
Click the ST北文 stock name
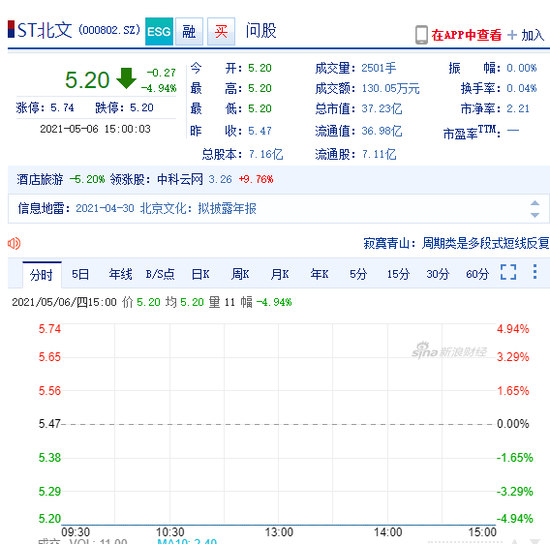point(45,31)
